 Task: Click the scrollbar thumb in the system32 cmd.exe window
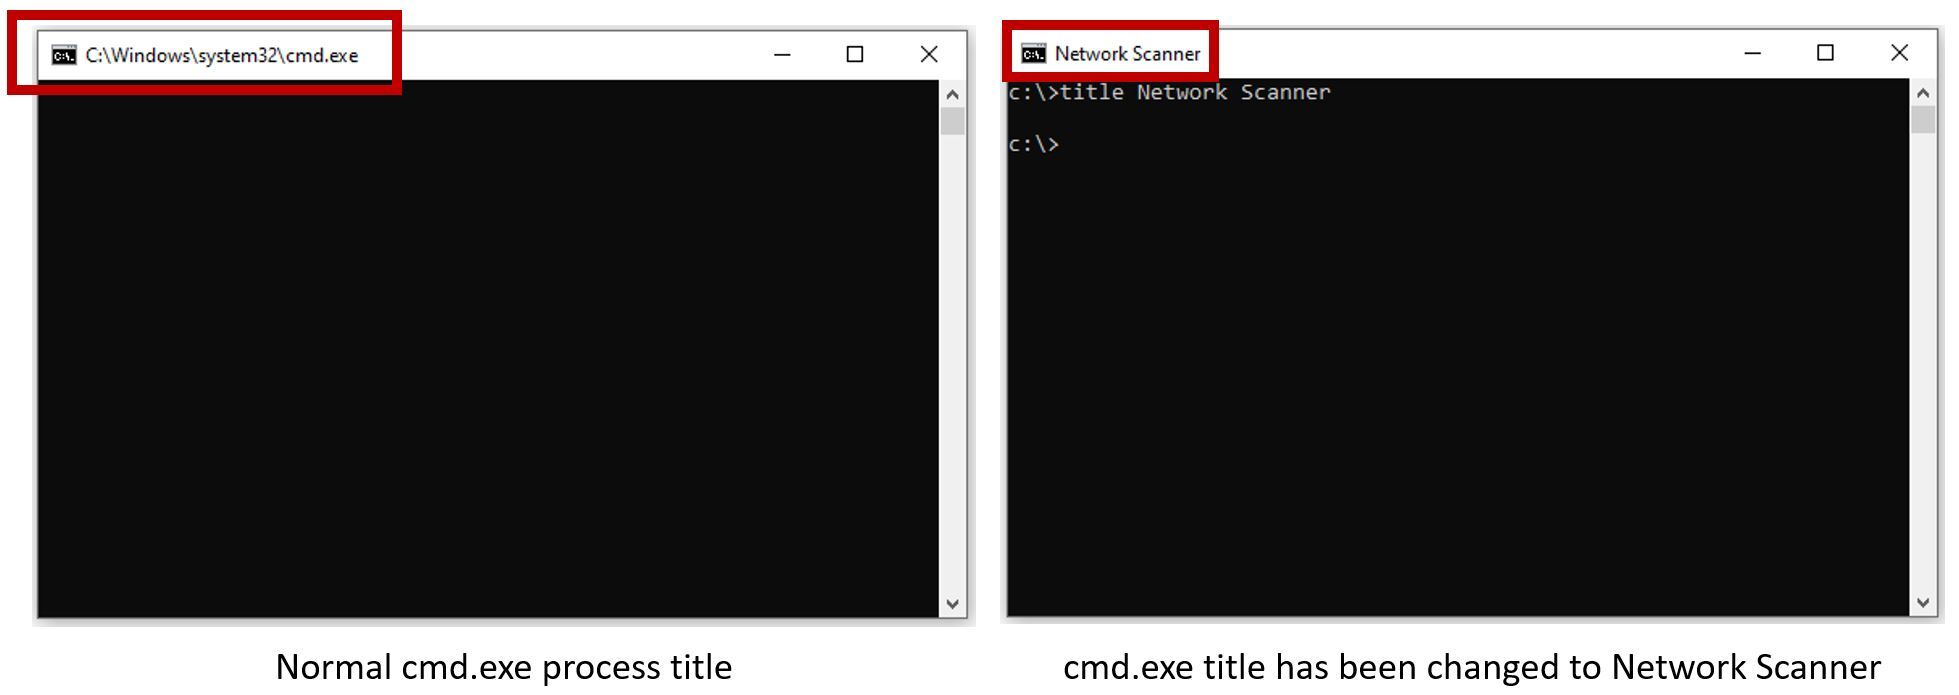pos(952,121)
